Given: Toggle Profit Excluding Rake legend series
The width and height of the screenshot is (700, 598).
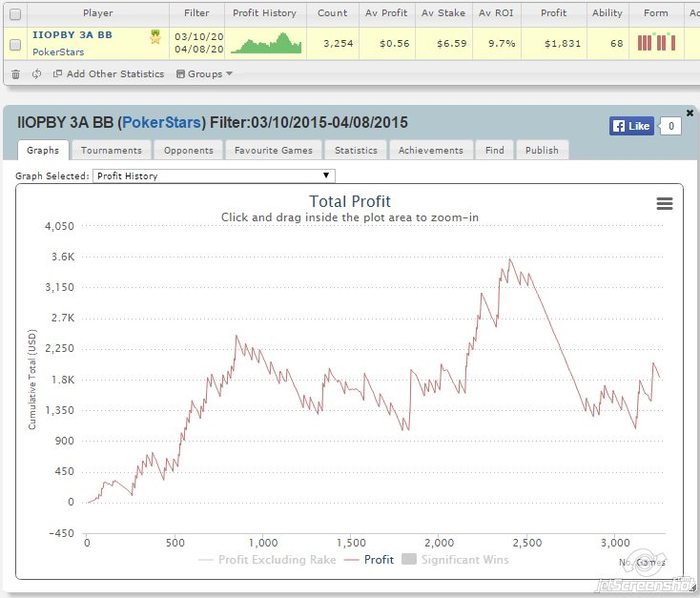Looking at the screenshot, I should 267,560.
